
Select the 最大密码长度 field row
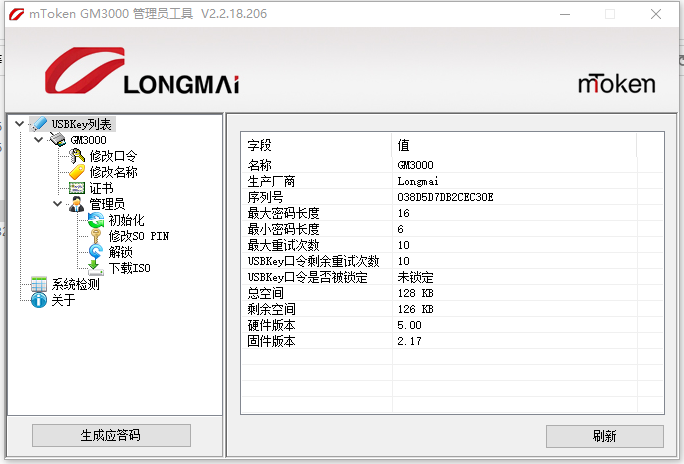[452, 213]
